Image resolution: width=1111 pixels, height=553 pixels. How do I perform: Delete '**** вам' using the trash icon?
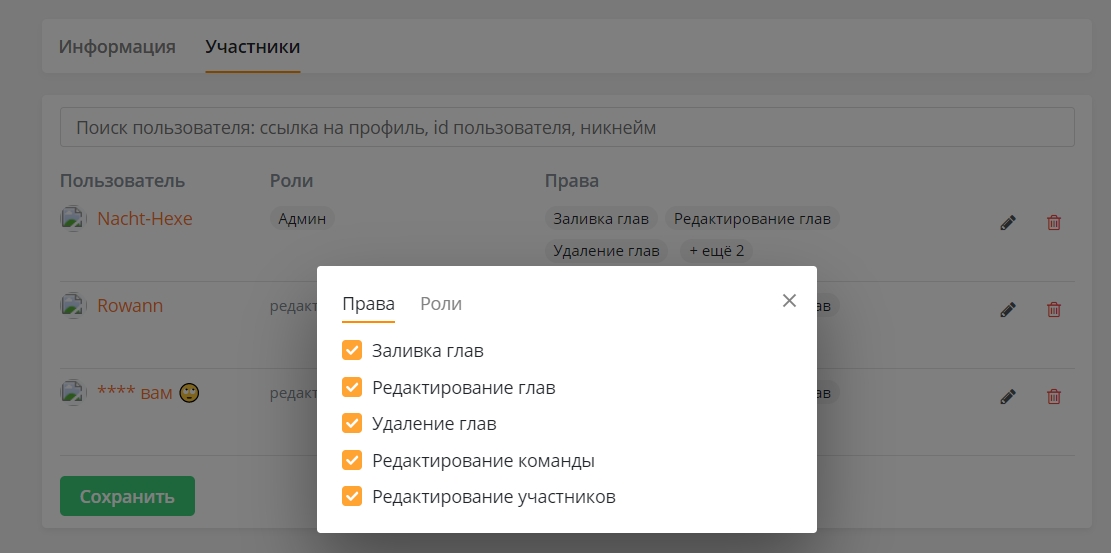[1054, 396]
